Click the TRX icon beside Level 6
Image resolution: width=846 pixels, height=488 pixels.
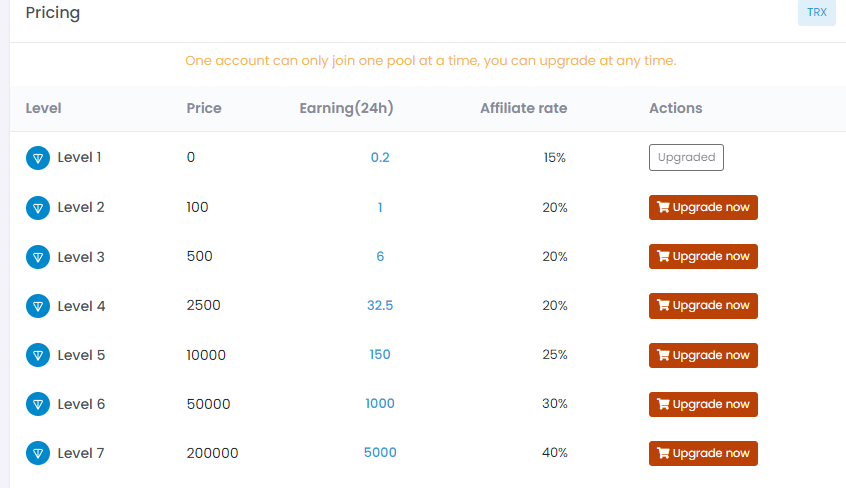(x=38, y=404)
